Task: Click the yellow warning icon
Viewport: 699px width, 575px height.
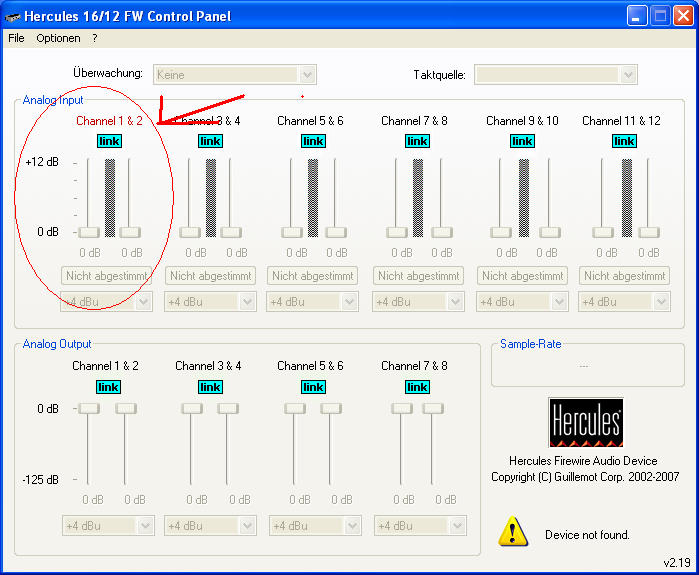Action: (513, 531)
